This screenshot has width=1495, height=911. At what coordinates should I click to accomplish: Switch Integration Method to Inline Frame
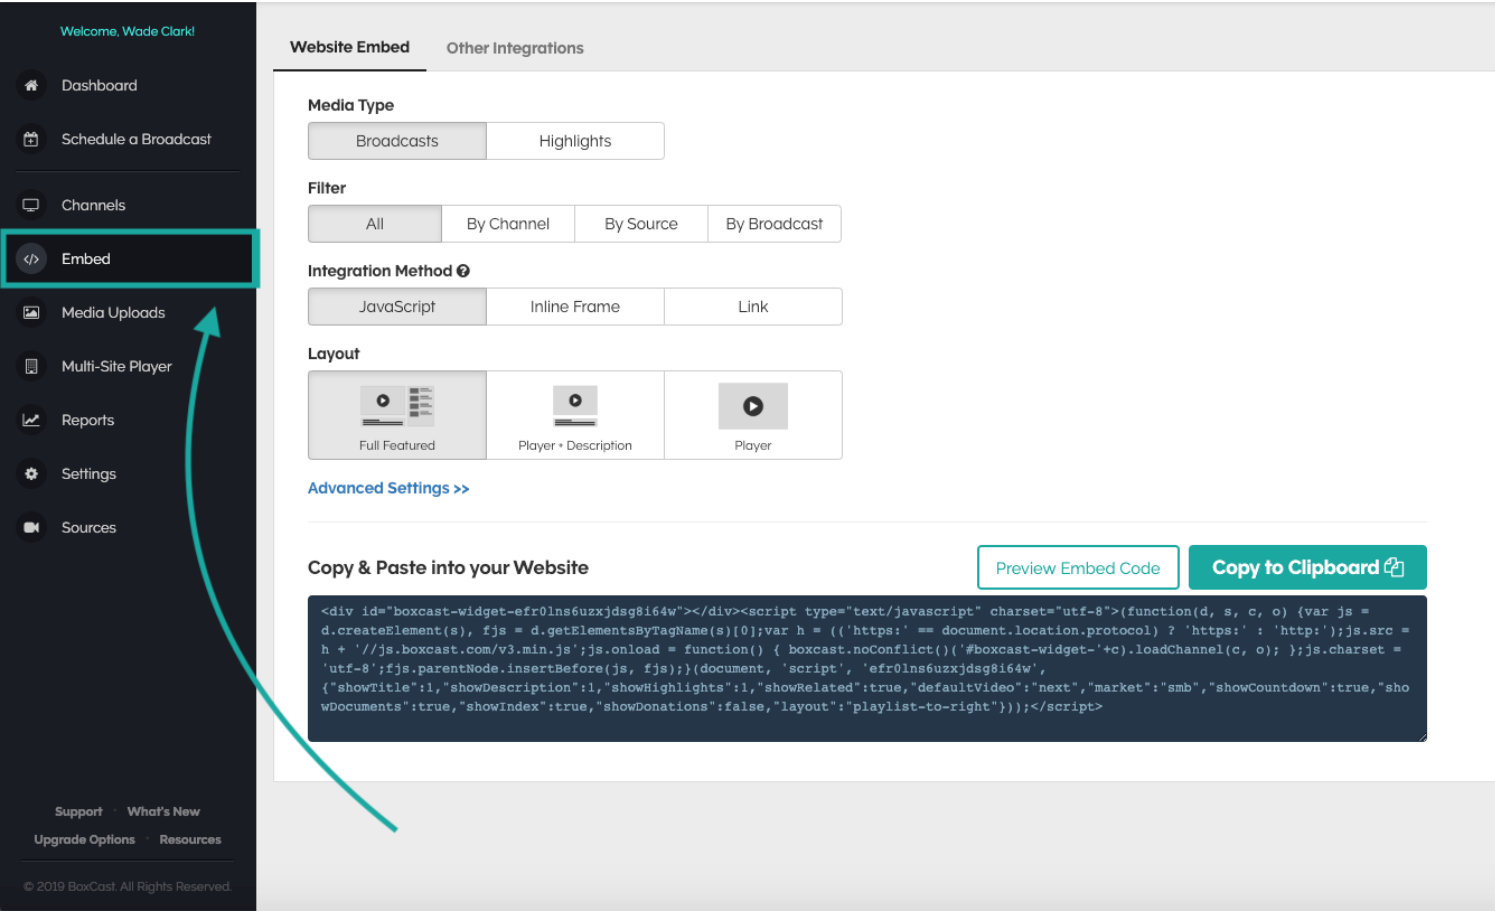pos(574,306)
